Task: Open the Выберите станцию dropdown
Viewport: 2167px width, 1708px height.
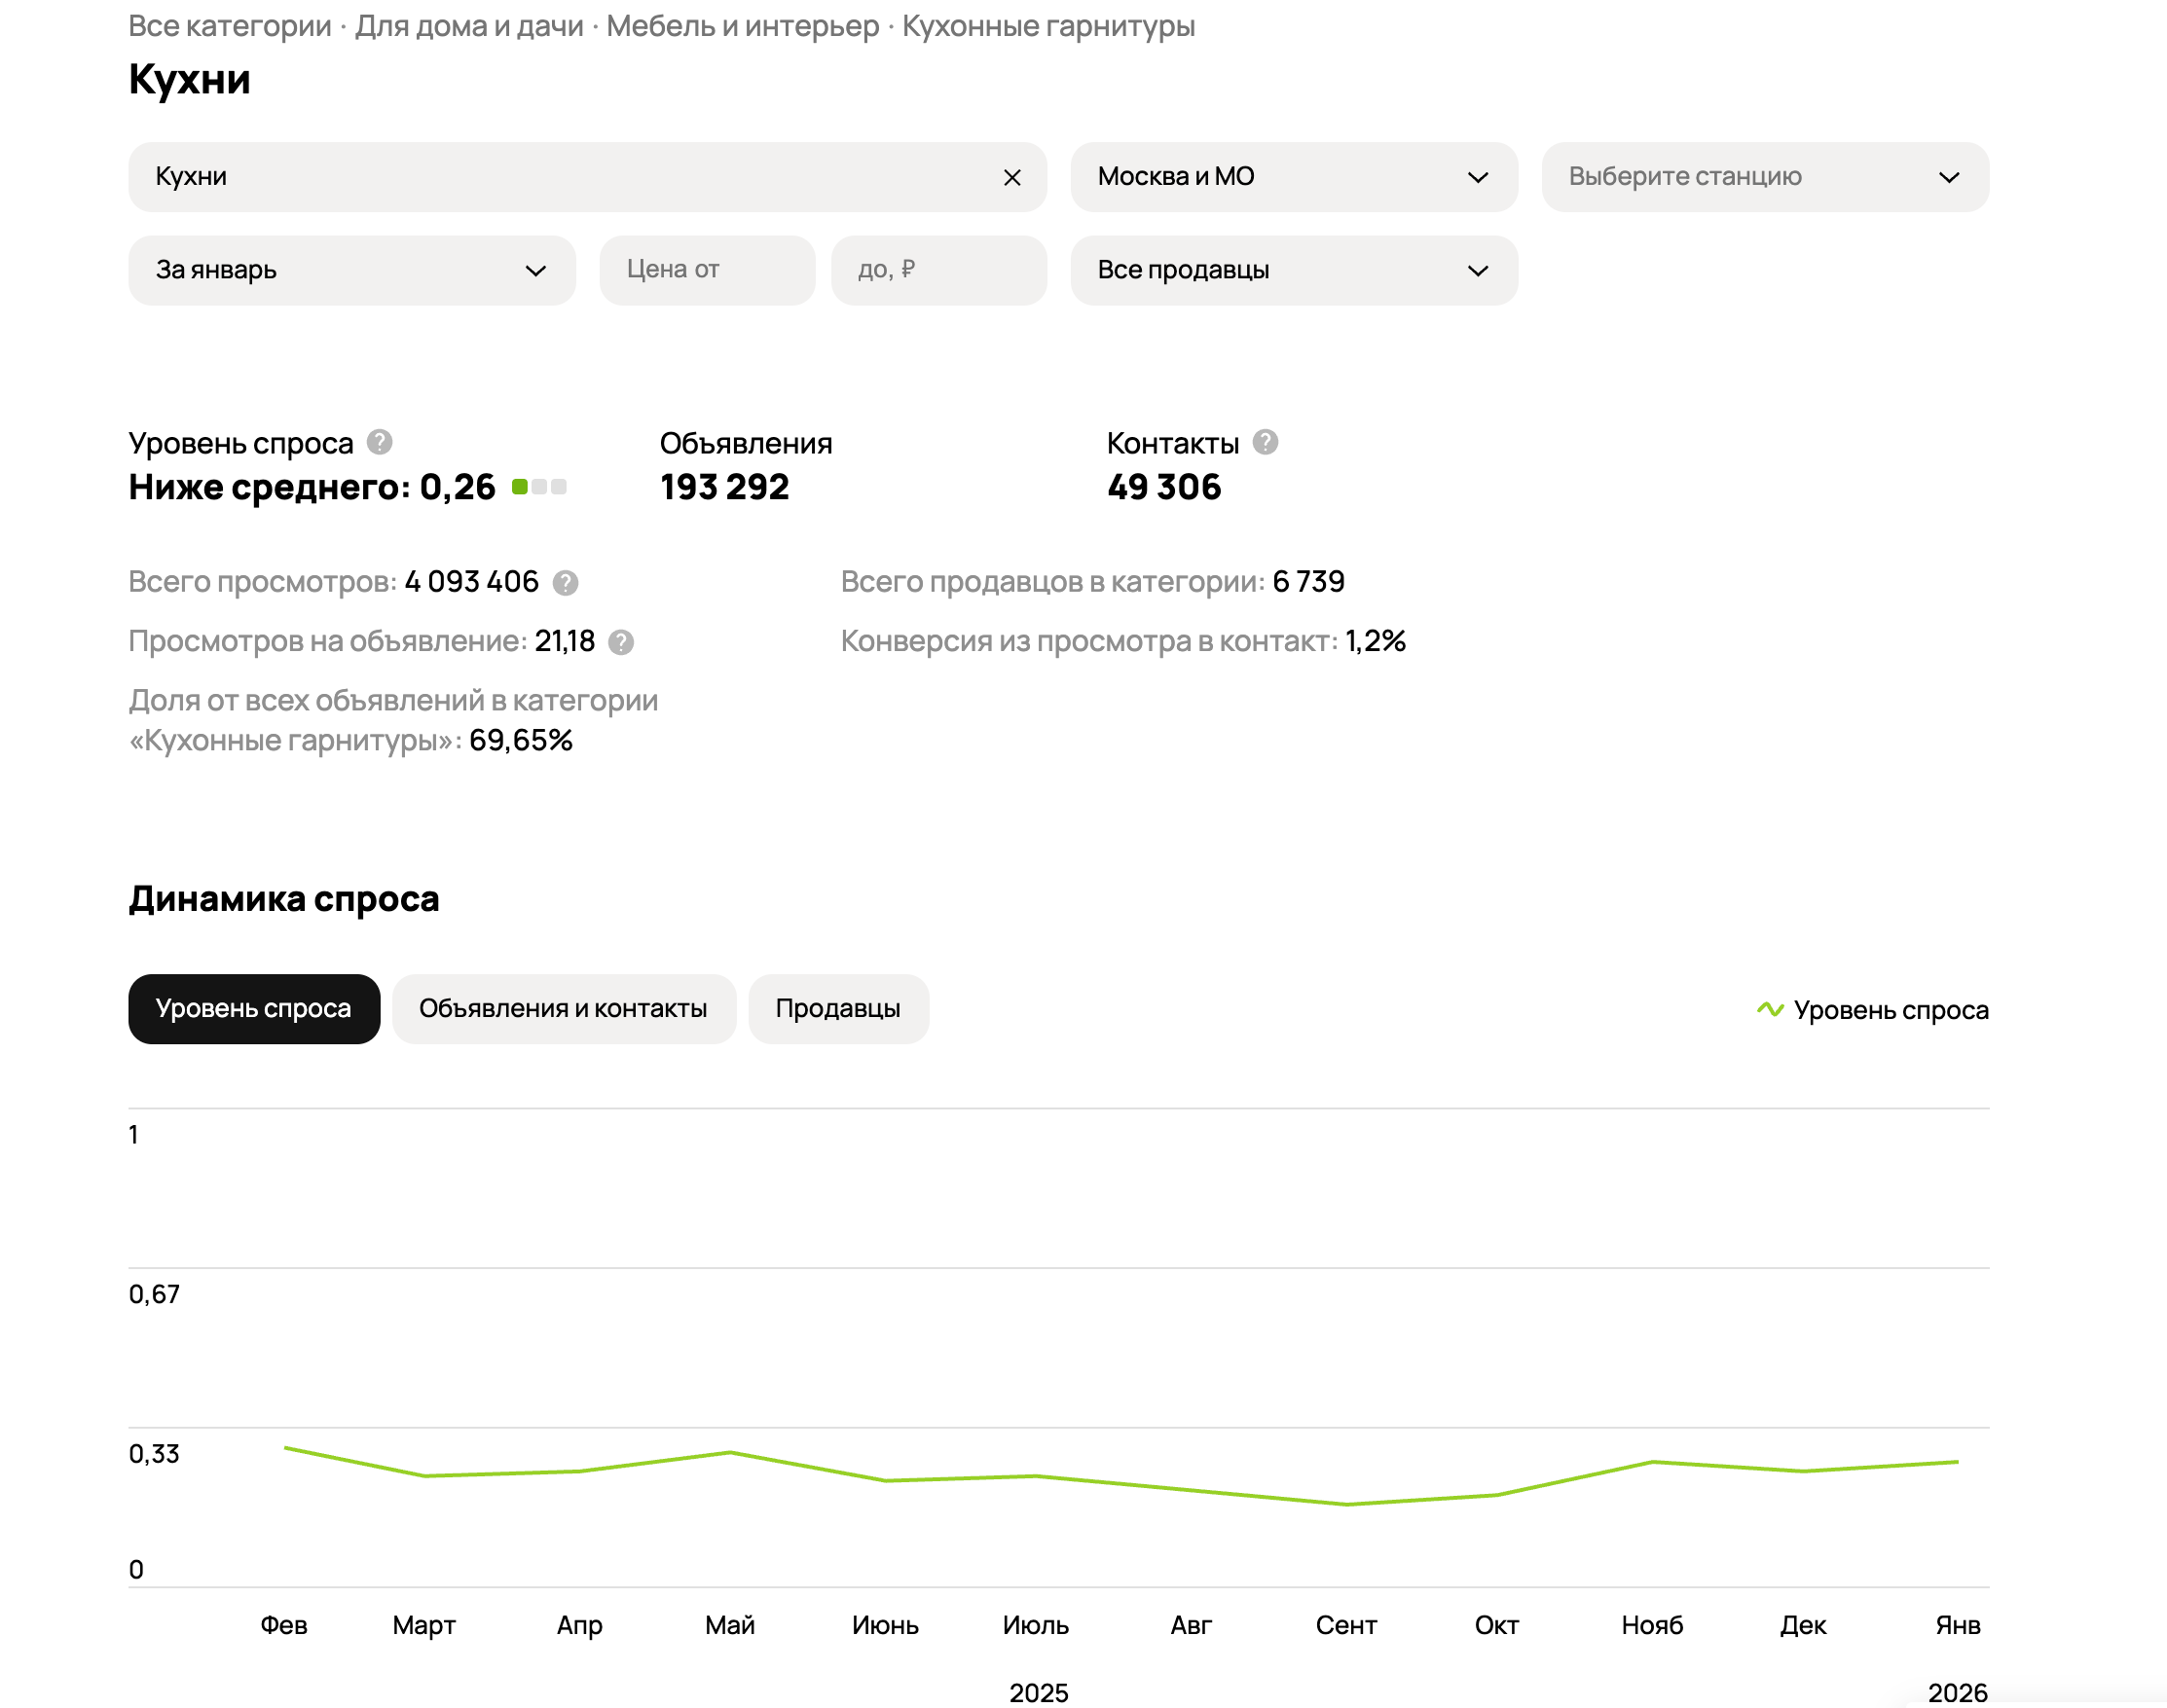Action: 1764,177
